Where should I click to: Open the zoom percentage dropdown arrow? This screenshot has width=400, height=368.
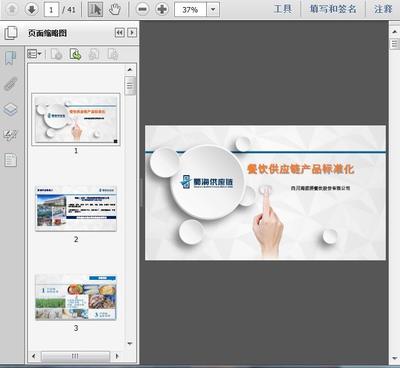213,10
